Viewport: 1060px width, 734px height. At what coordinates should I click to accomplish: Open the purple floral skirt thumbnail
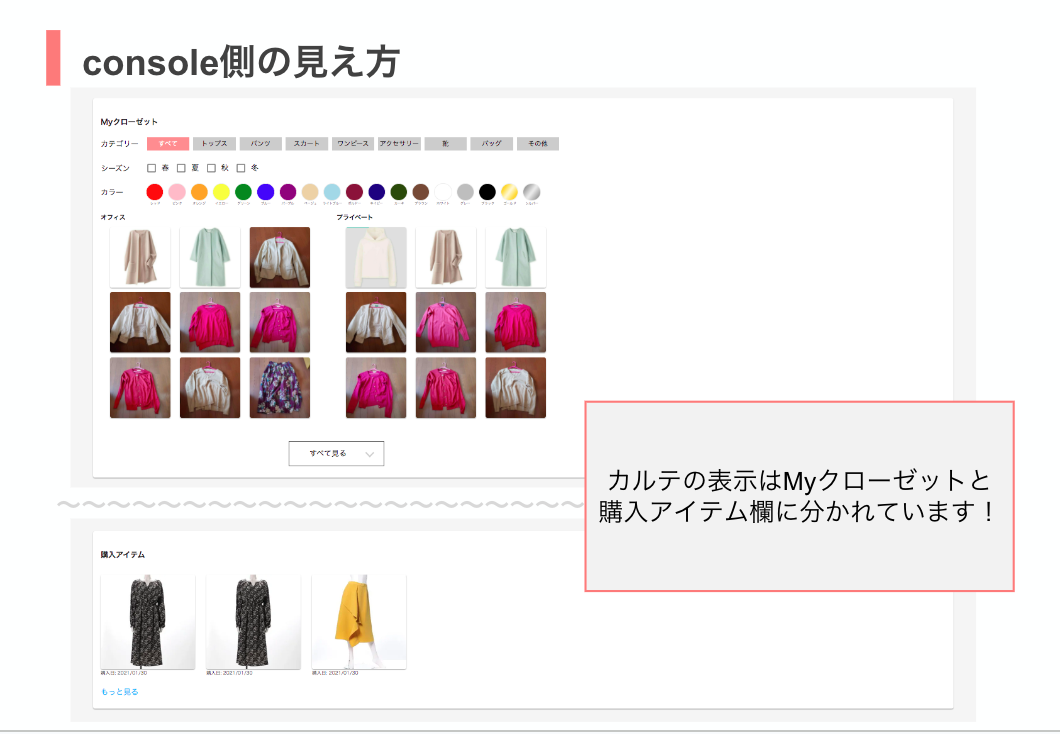[x=279, y=388]
